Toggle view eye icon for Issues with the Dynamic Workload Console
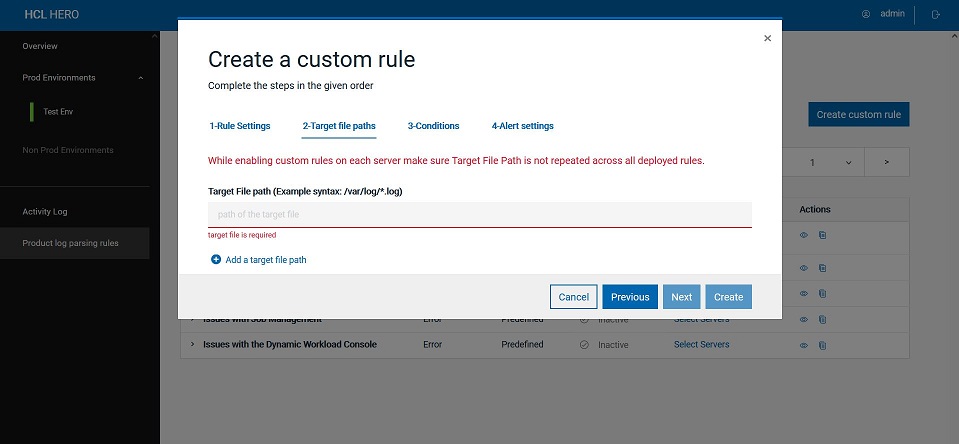 (x=803, y=345)
